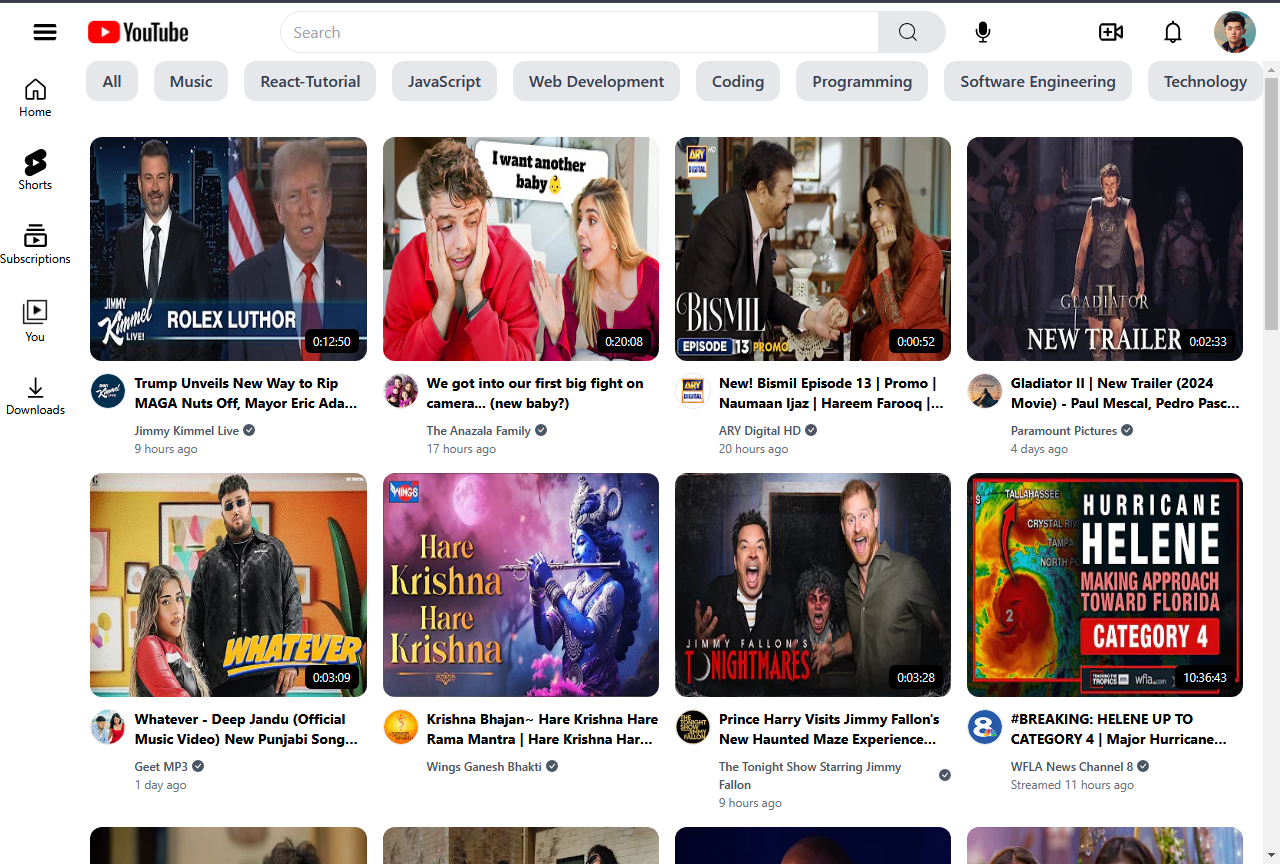Visit the Geet MP3 channel name
The height and width of the screenshot is (866, 1280).
[161, 767]
